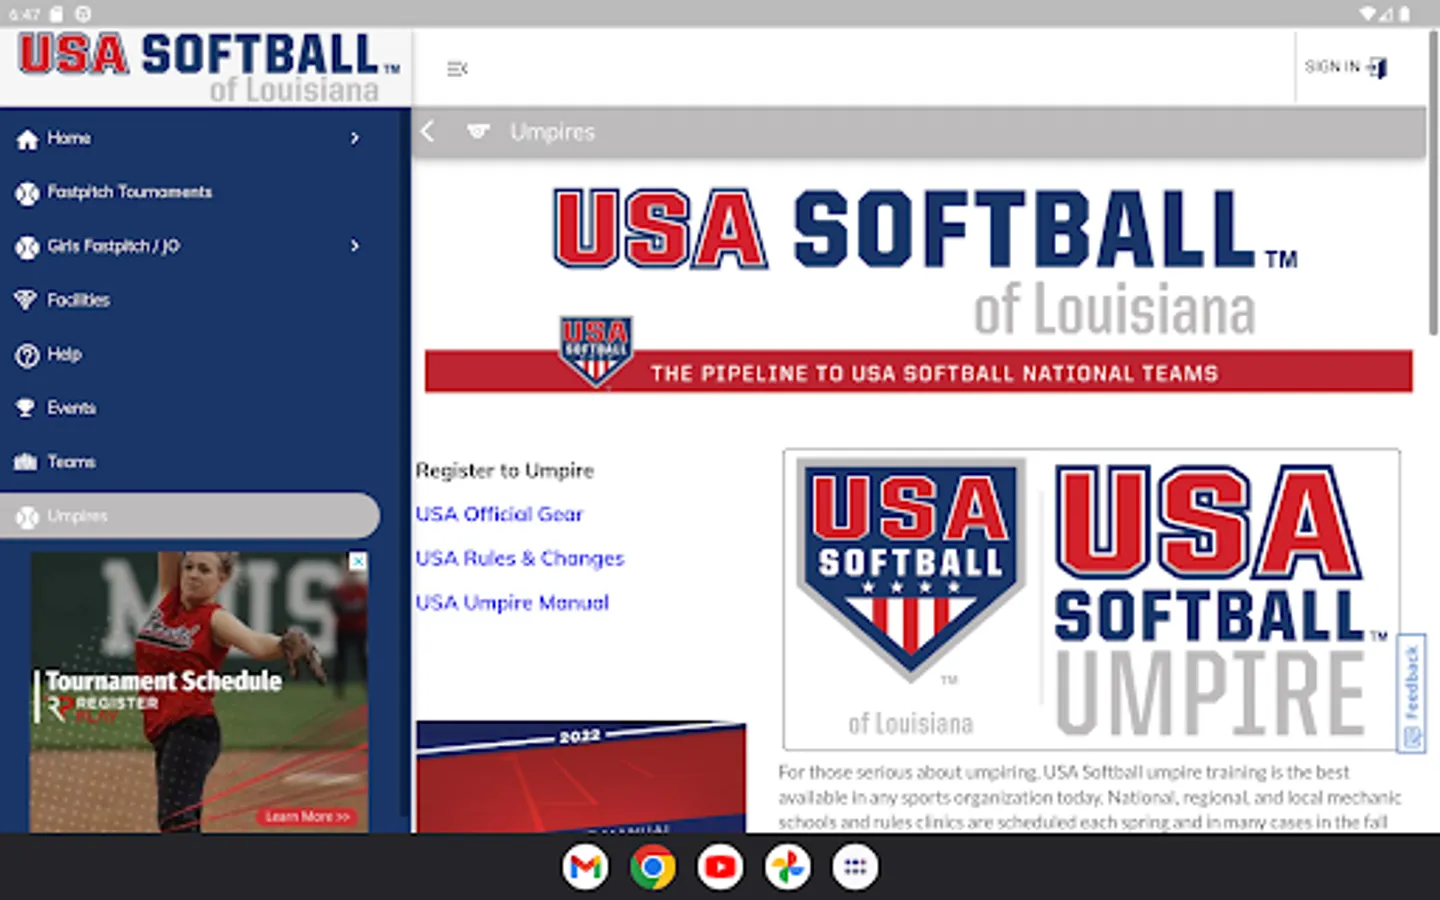Open Google Photos from the taskbar
This screenshot has width=1440, height=900.
pos(788,867)
